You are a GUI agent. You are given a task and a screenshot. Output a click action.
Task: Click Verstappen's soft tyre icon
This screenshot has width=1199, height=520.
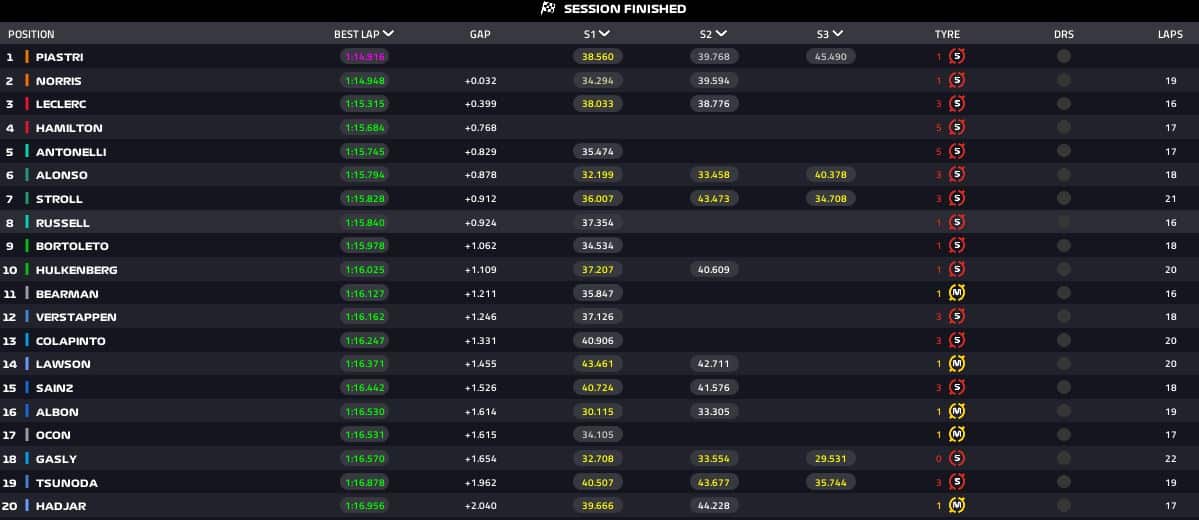tap(957, 316)
